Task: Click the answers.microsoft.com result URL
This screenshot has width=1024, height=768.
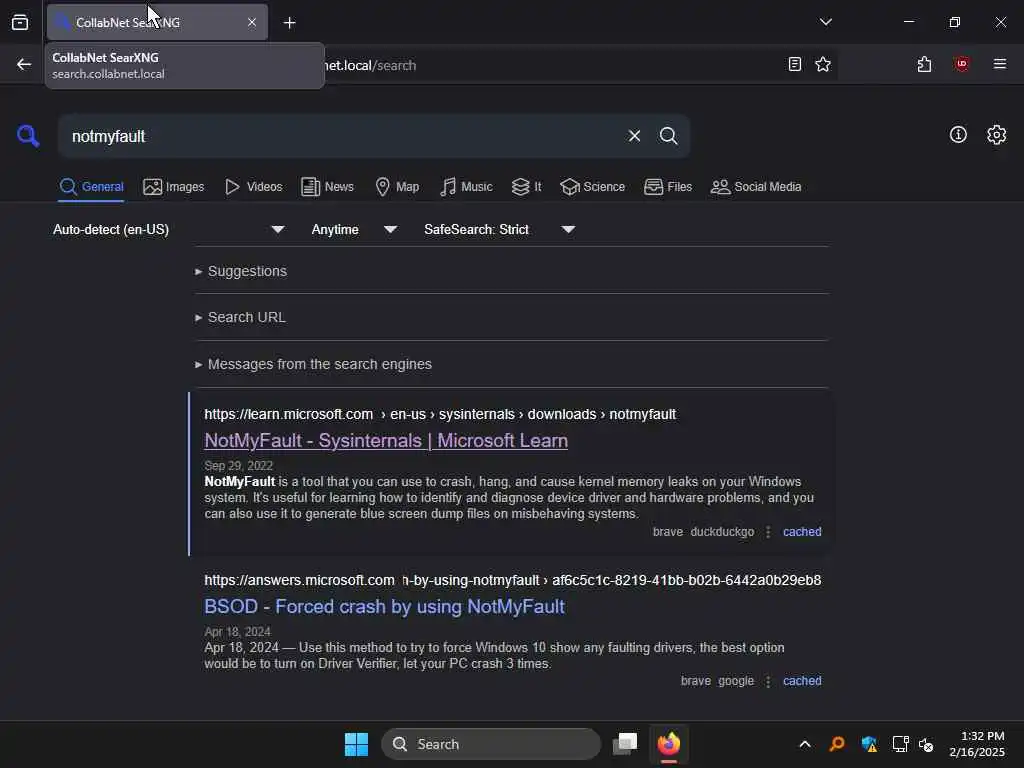Action: click(513, 580)
